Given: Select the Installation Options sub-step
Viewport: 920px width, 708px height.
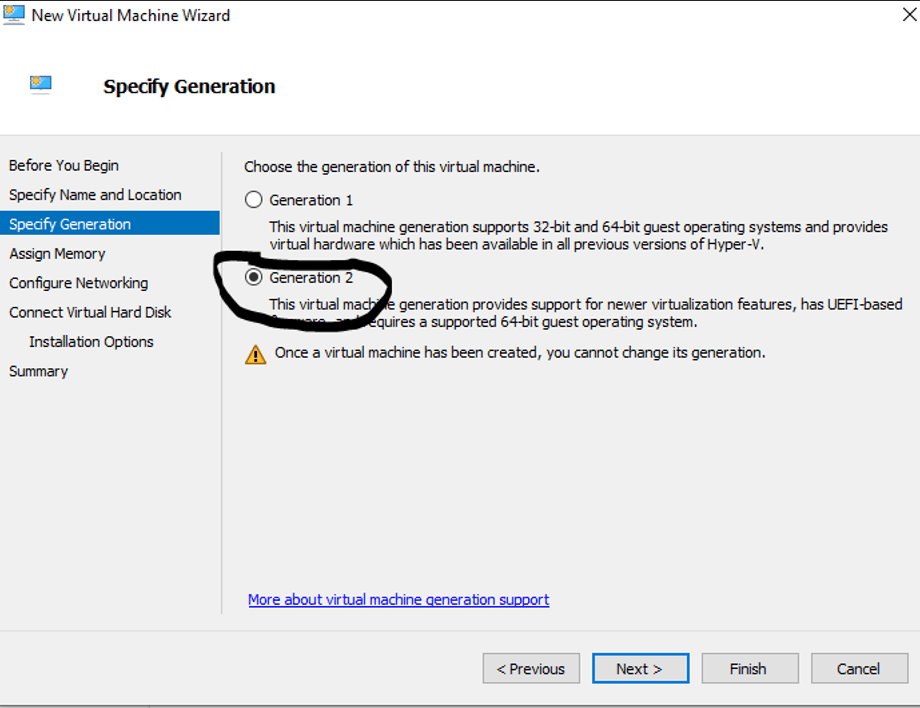Looking at the screenshot, I should (x=91, y=342).
